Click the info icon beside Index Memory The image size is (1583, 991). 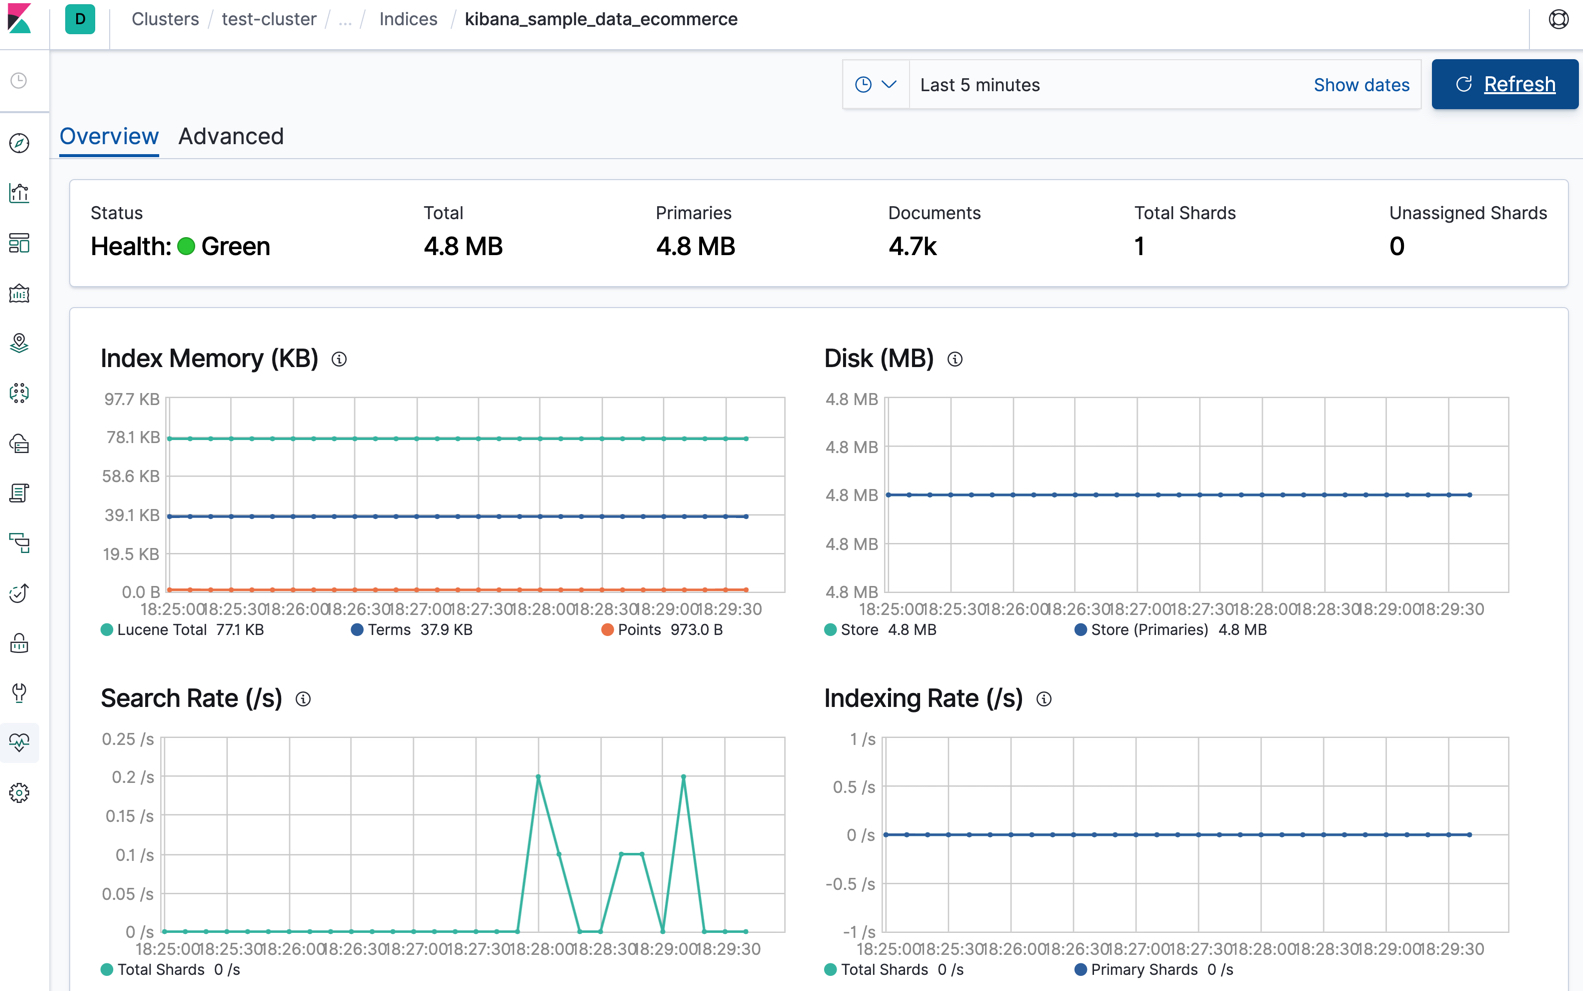pyautogui.click(x=339, y=359)
